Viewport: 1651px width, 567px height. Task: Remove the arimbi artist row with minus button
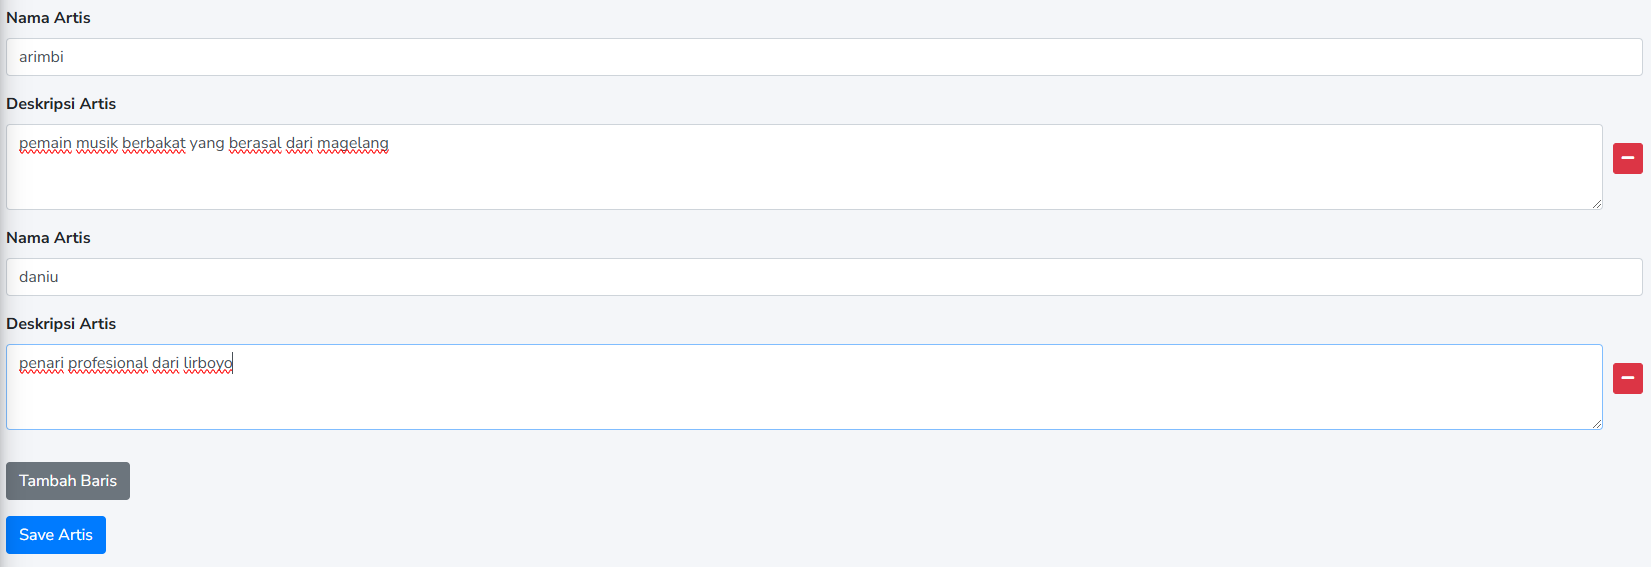pos(1627,158)
